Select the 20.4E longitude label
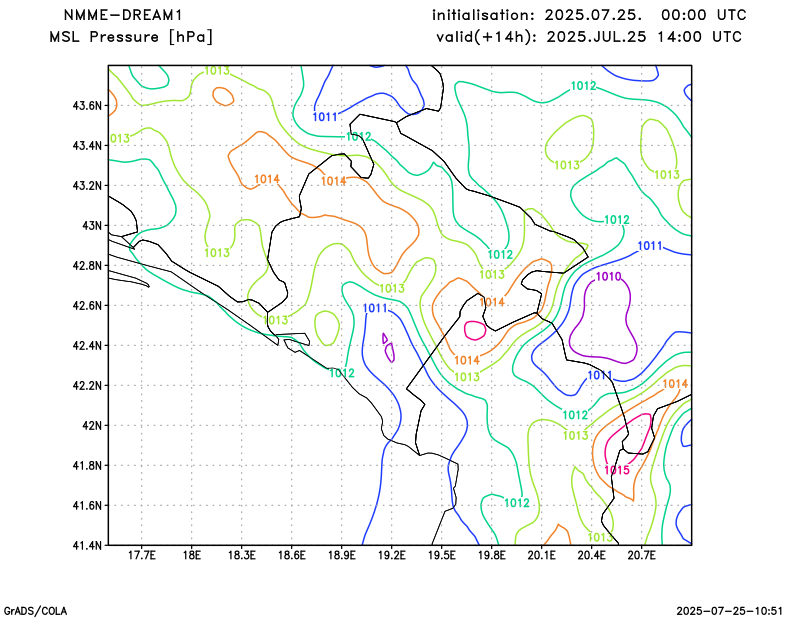Viewport: 800px width, 618px height. pos(592,555)
